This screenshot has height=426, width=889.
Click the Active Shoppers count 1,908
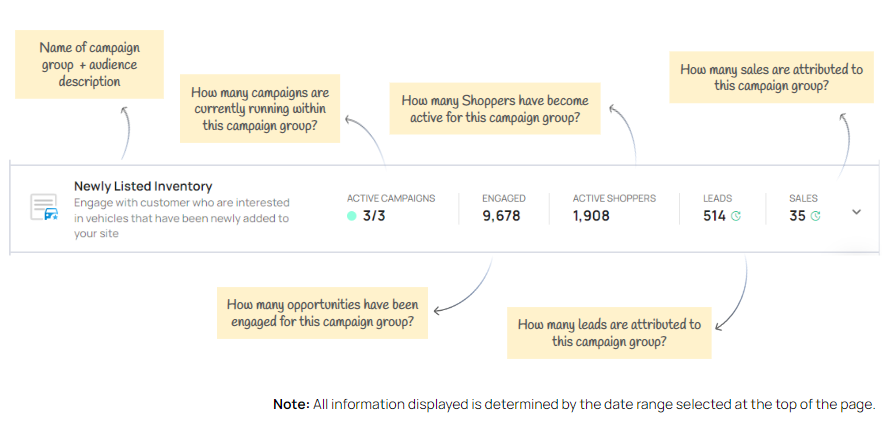click(591, 216)
